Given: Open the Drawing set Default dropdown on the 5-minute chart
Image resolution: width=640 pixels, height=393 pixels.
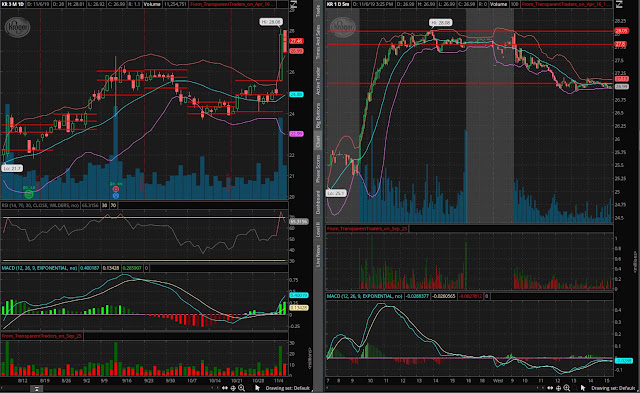Looking at the screenshot, I should pos(613,388).
